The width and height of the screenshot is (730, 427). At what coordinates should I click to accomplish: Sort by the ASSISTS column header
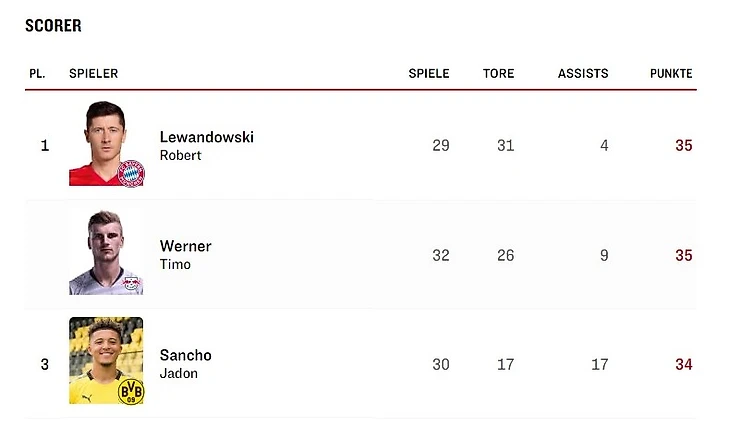coord(582,74)
